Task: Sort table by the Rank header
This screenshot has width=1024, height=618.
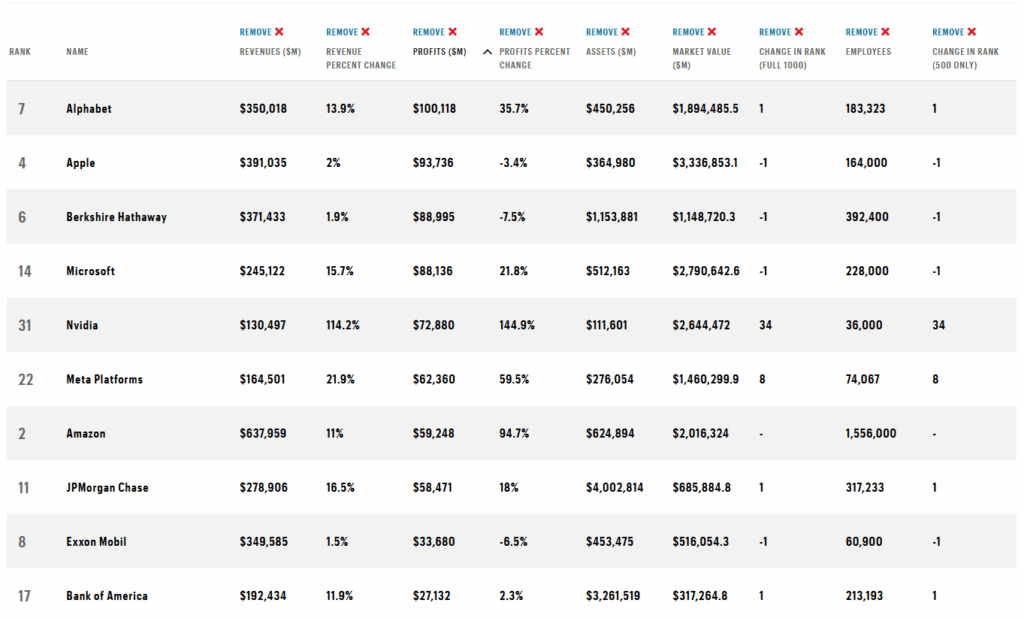Action: click(x=20, y=52)
